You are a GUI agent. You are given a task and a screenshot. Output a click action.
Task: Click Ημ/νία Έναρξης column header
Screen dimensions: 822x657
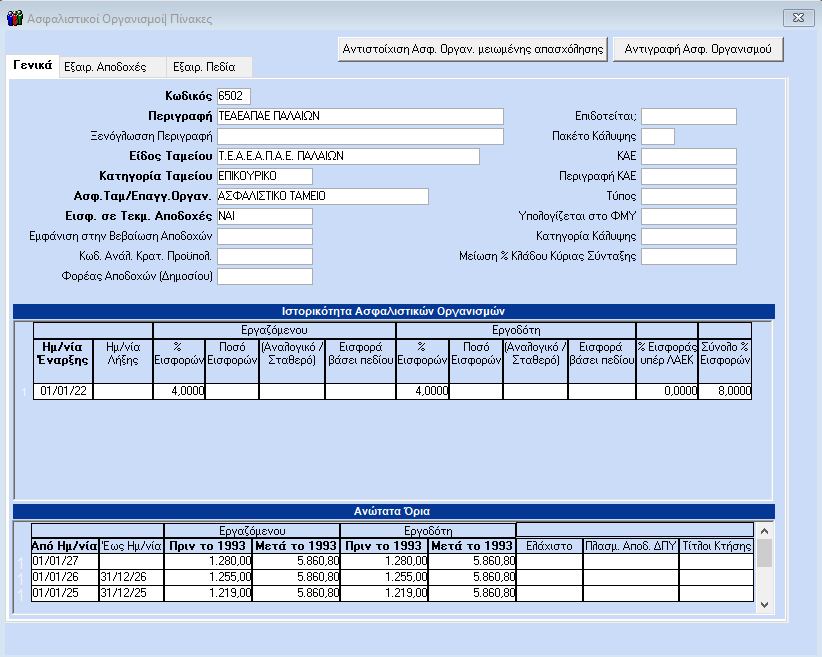63,360
